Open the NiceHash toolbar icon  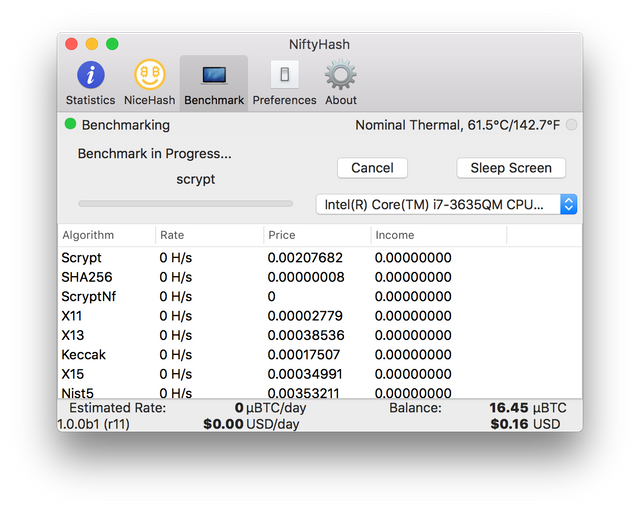click(x=149, y=74)
